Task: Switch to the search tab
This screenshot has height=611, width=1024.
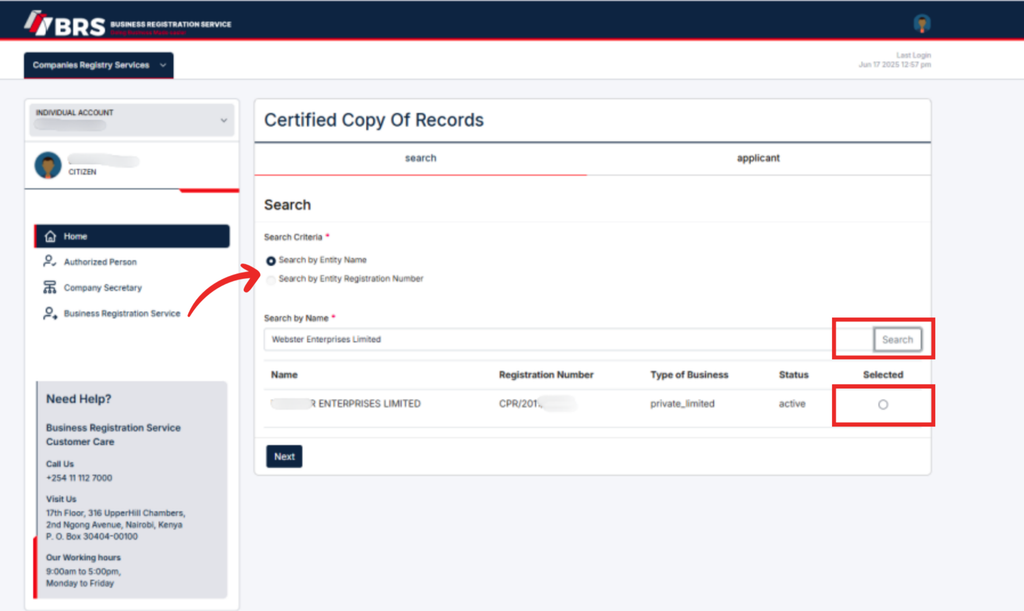Action: (421, 158)
